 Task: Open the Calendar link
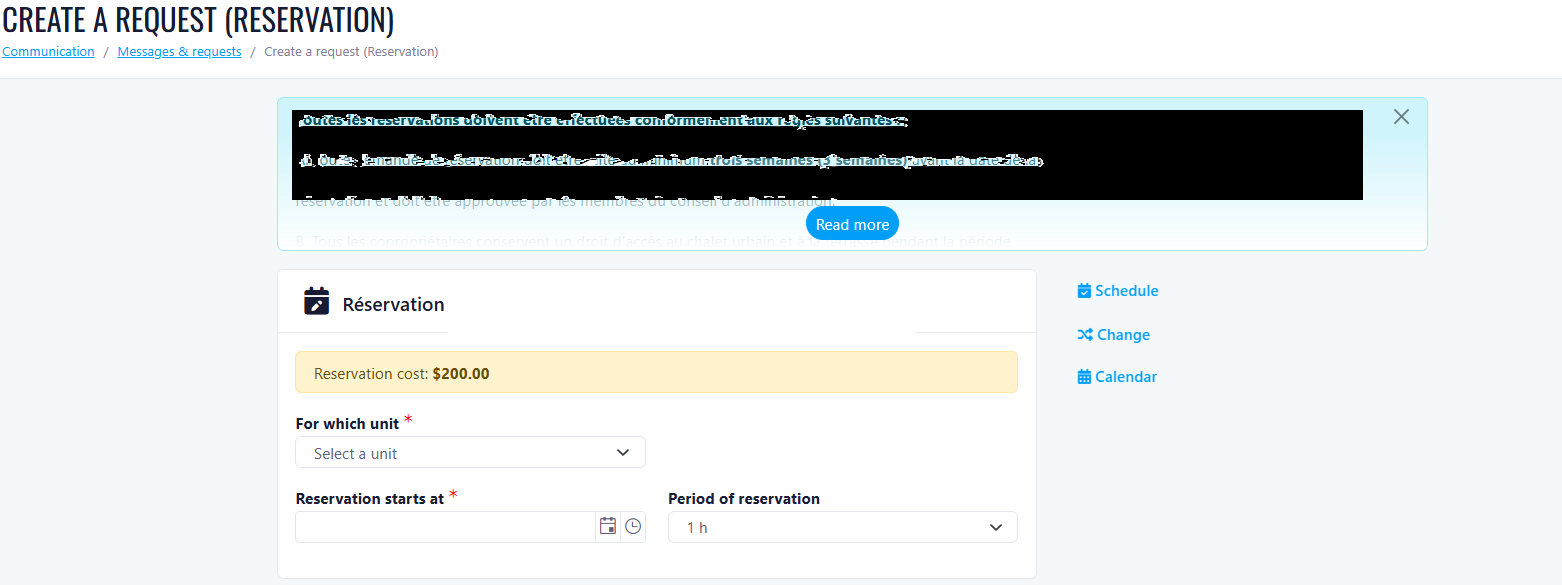1117,377
